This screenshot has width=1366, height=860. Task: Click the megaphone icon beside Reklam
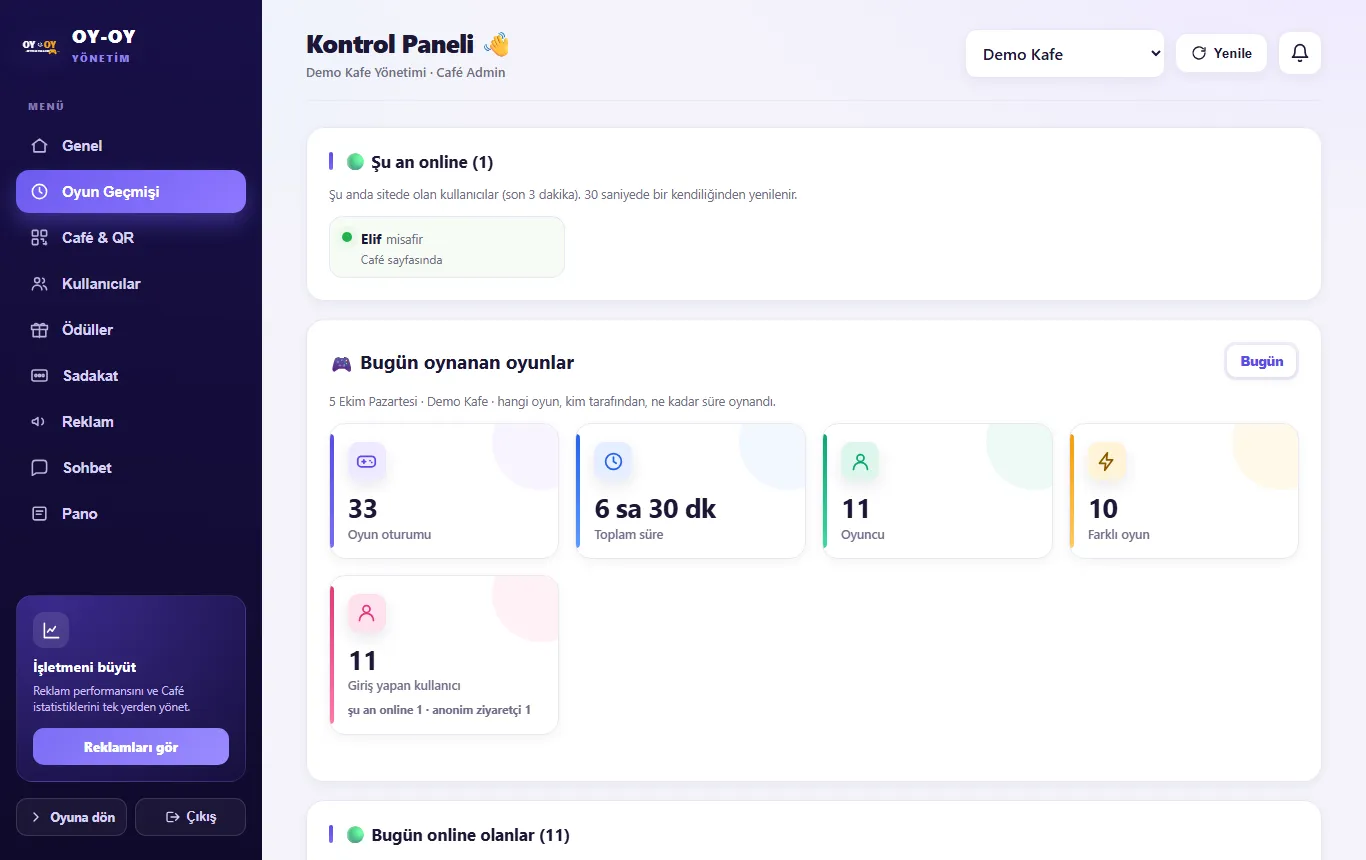39,422
